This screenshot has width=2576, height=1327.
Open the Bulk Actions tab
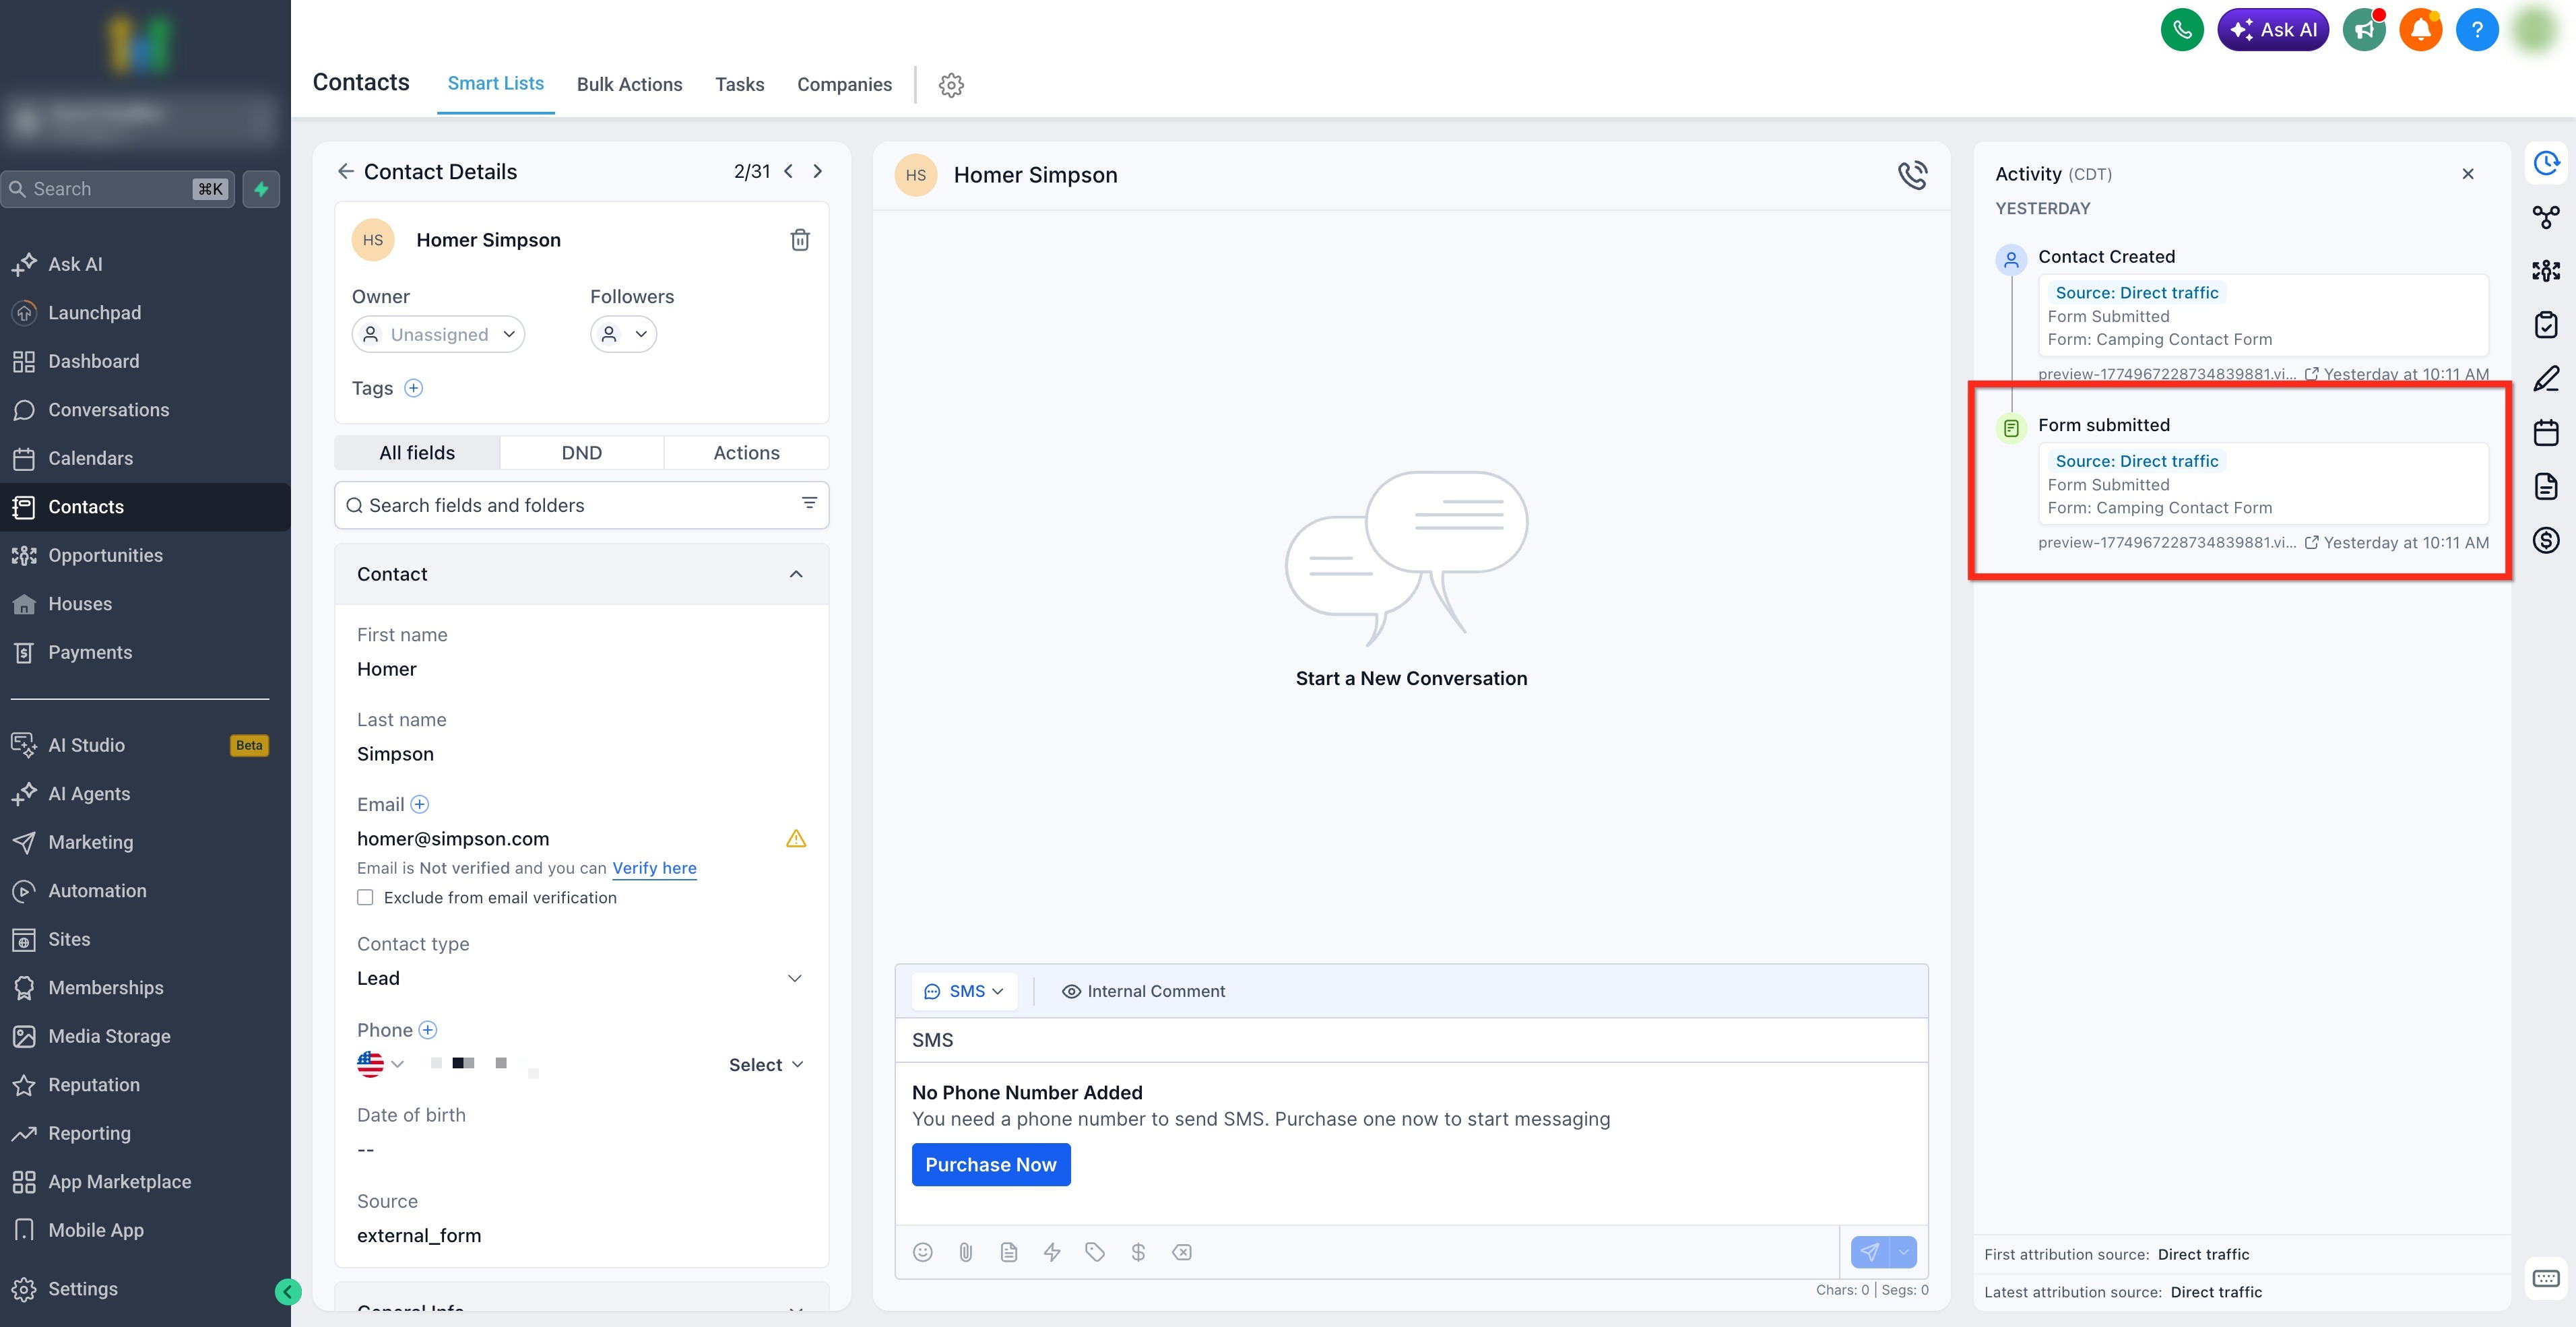point(629,85)
